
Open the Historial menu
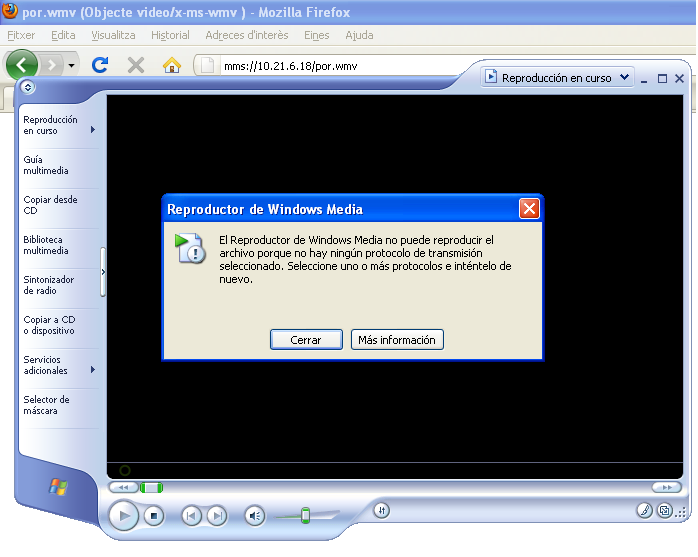170,35
